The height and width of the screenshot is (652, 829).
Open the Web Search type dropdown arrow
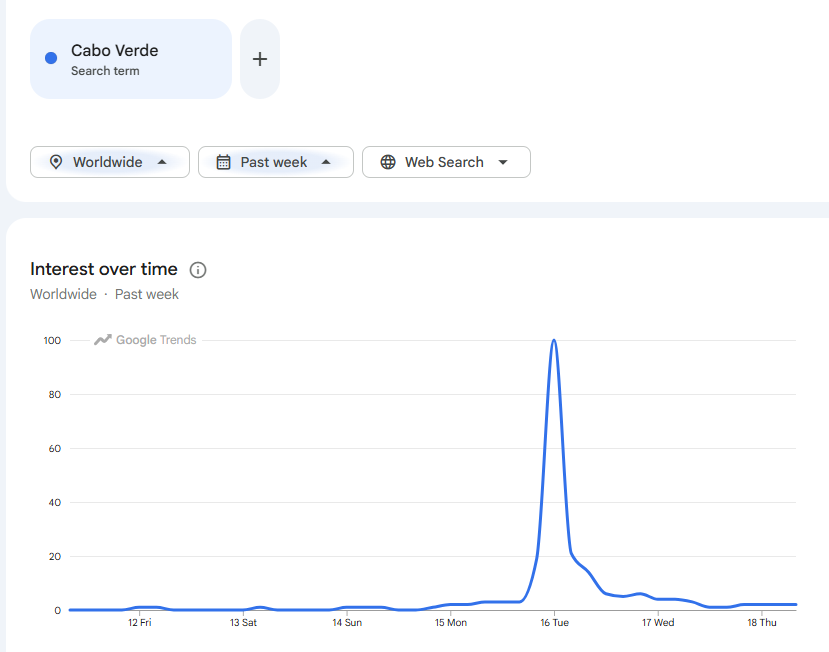coord(503,162)
